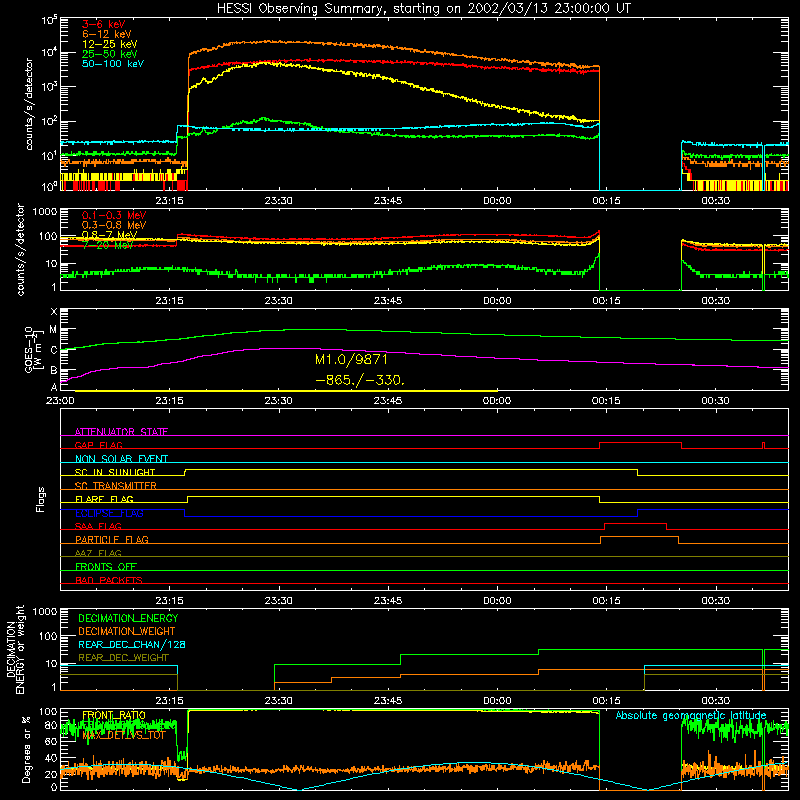Click the NON_SOLAR_EVENT flag label
Screen dimensions: 800x800
click(121, 459)
